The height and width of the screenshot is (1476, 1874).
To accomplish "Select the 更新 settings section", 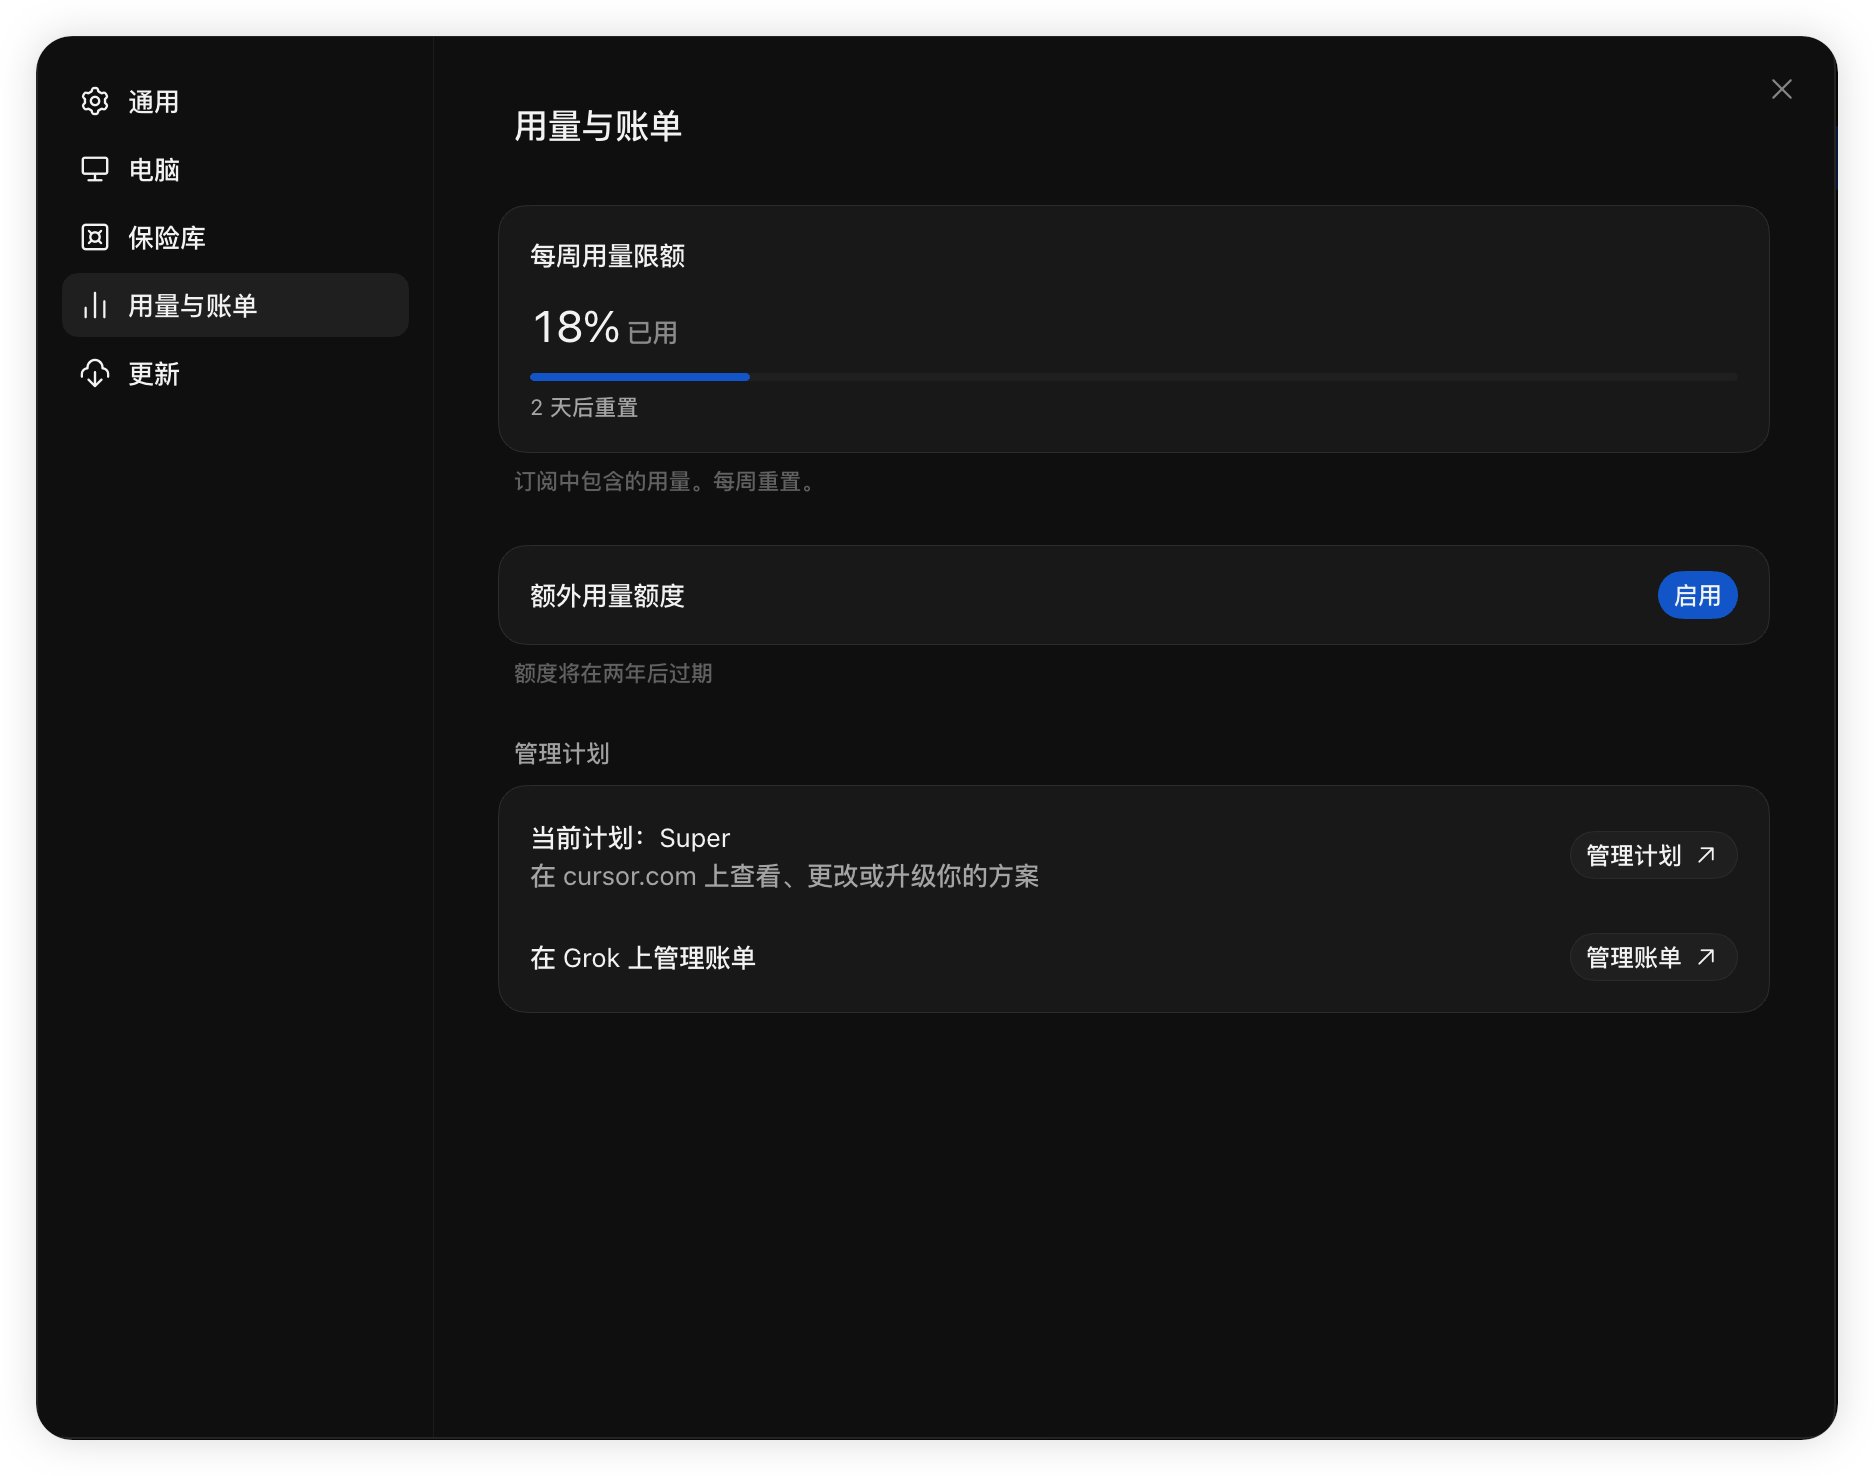I will tap(235, 373).
